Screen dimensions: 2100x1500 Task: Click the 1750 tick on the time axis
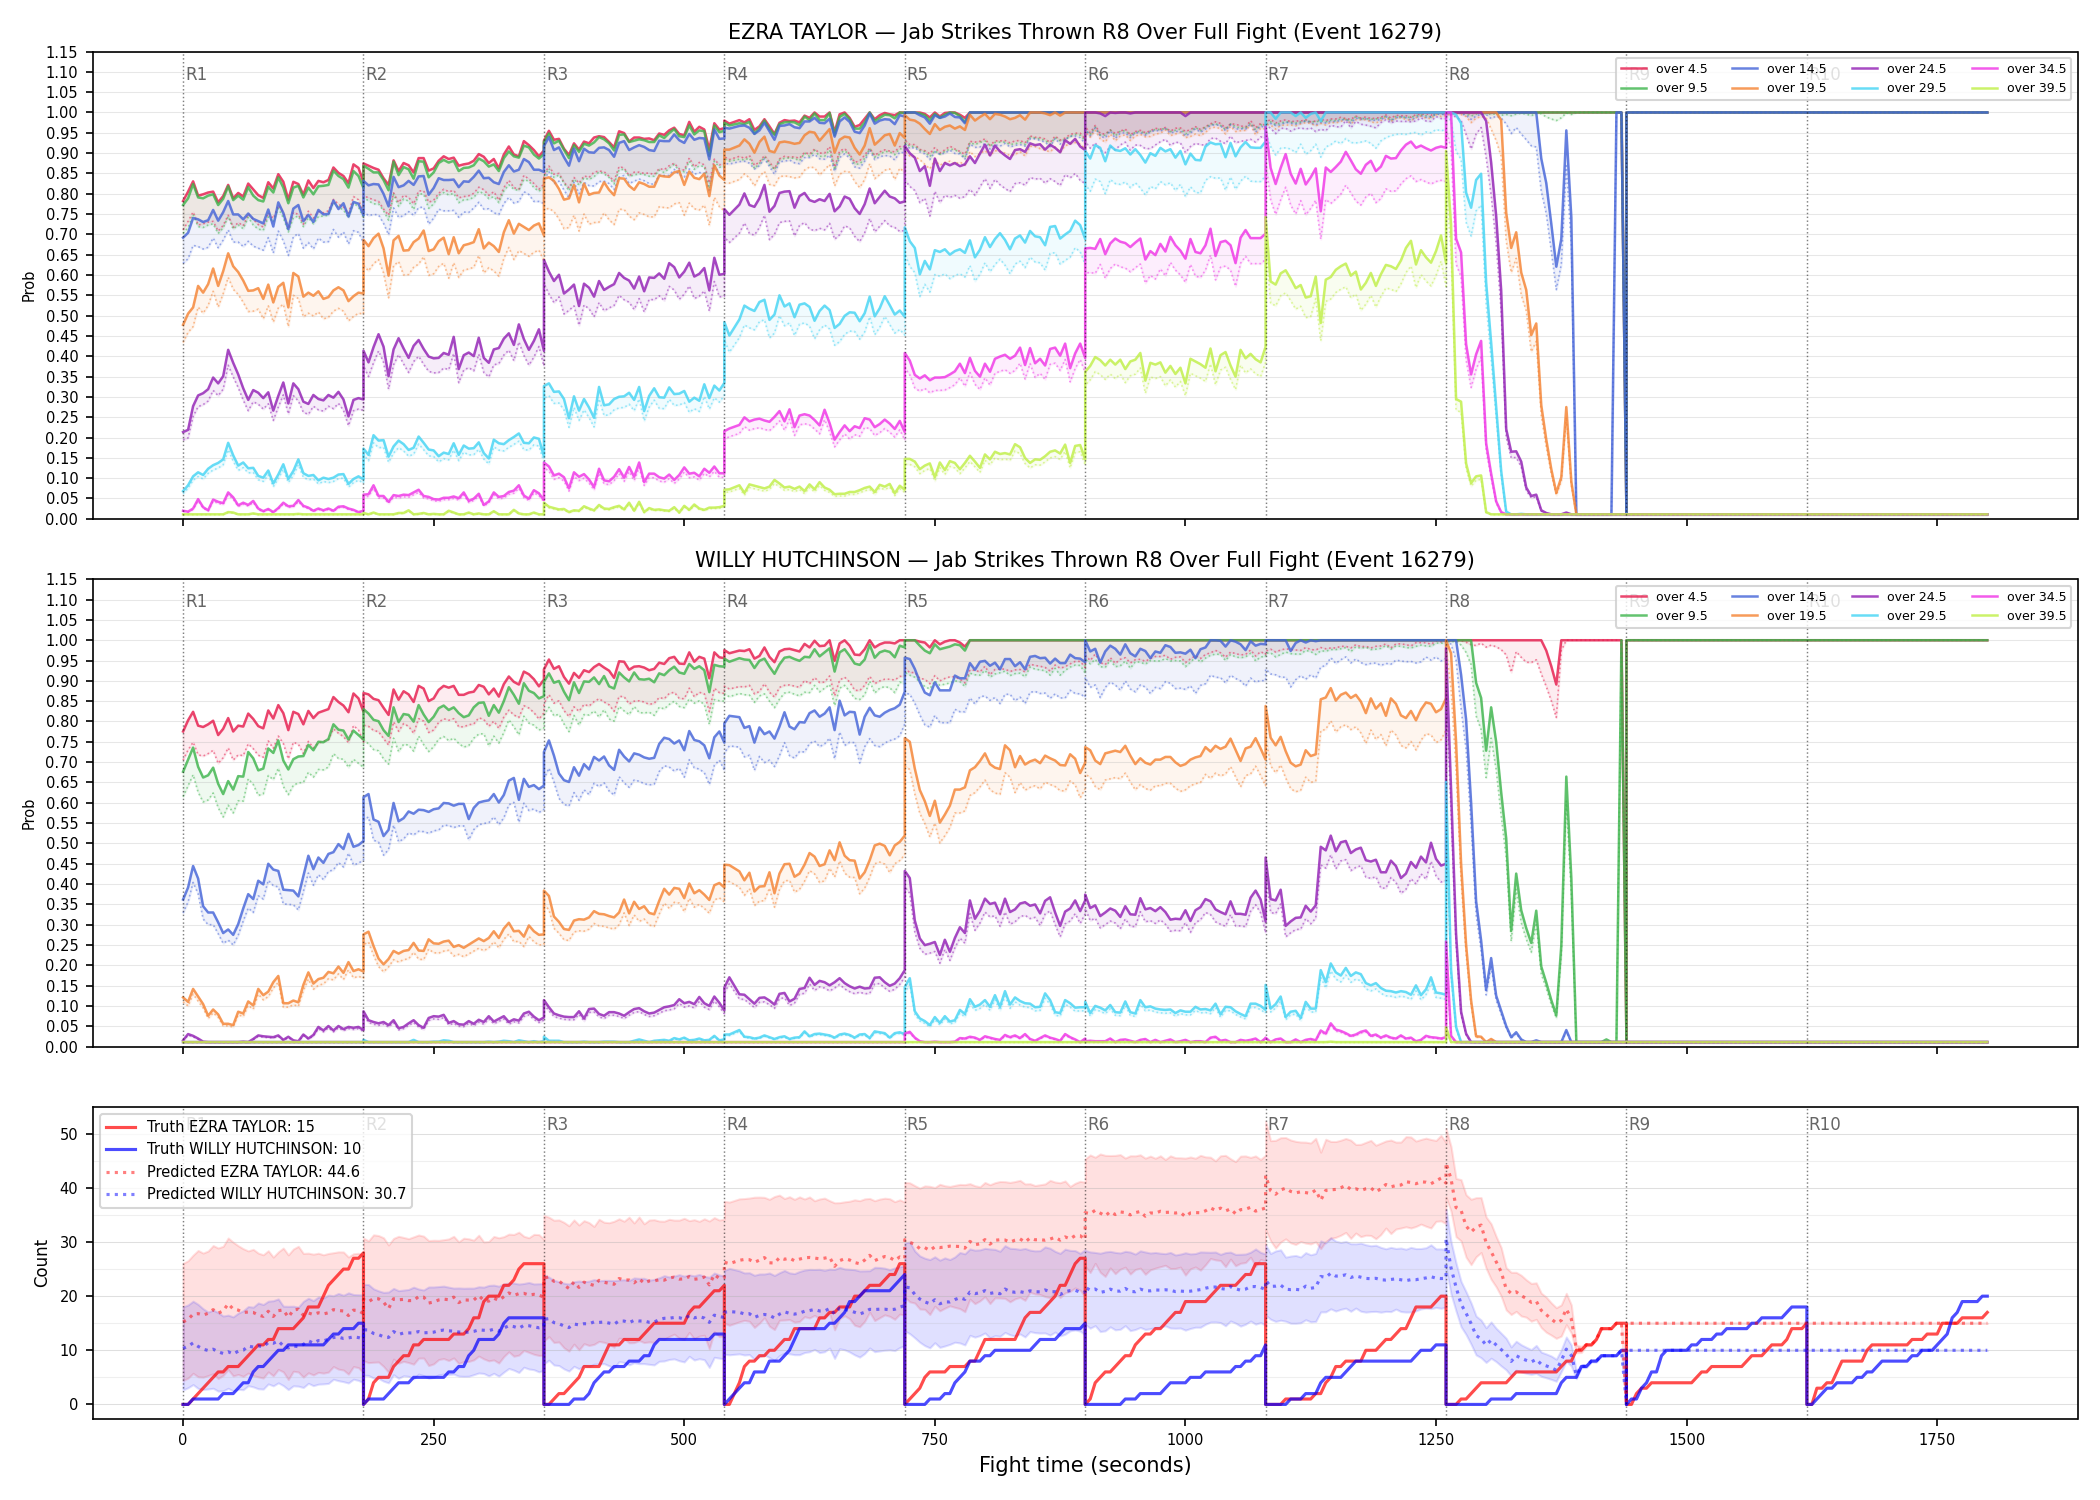[1937, 1439]
